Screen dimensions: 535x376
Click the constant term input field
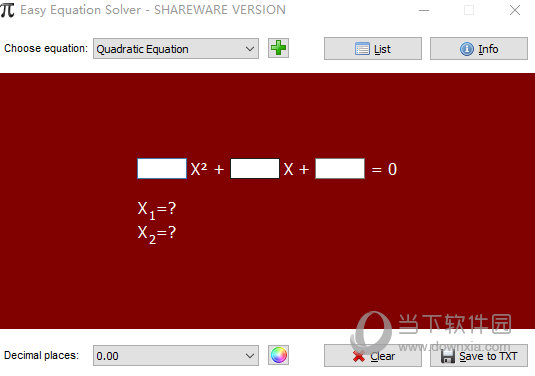(x=340, y=169)
